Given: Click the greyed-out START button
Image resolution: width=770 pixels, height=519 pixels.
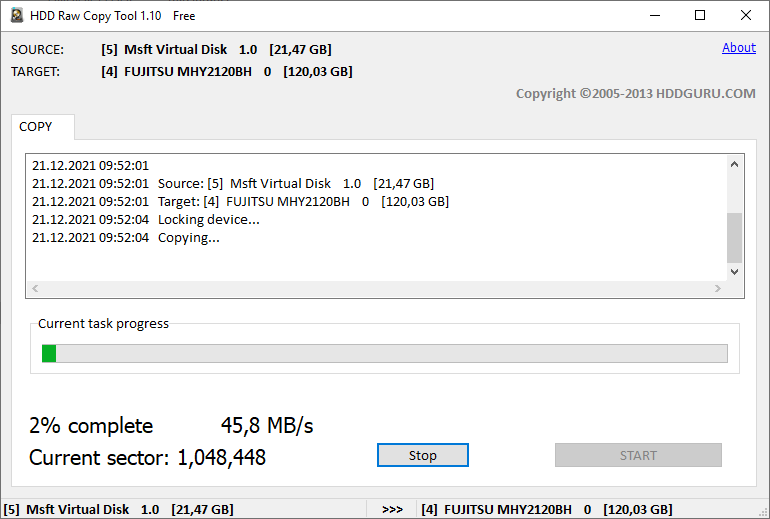Looking at the screenshot, I should click(638, 455).
